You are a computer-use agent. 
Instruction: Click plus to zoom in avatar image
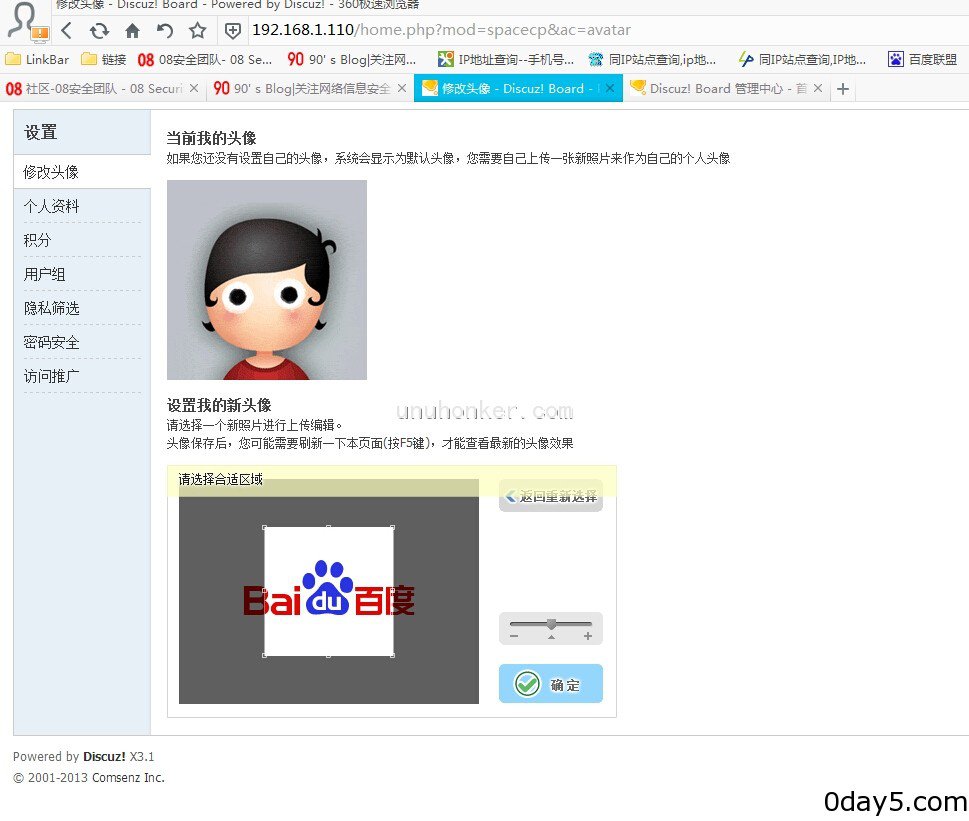coord(588,636)
